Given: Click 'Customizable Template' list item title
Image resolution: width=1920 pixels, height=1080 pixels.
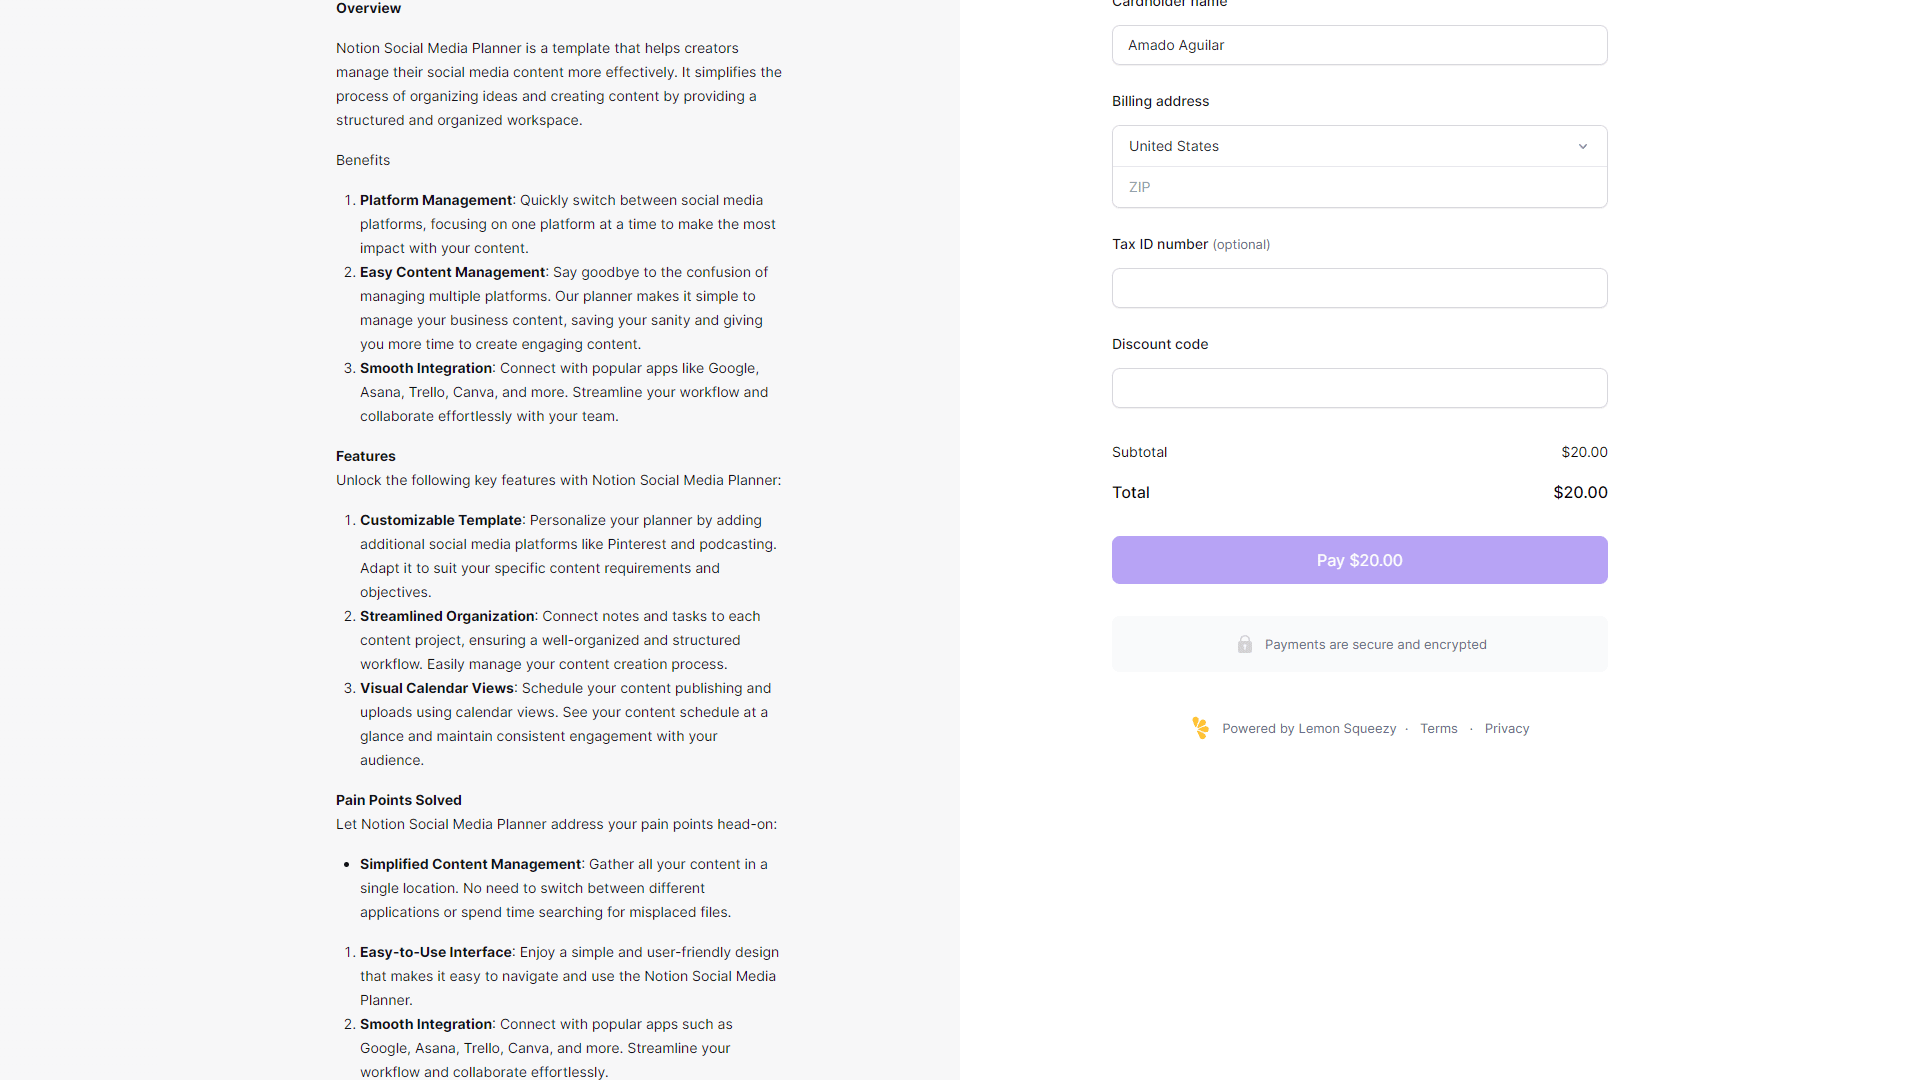Looking at the screenshot, I should pos(441,520).
